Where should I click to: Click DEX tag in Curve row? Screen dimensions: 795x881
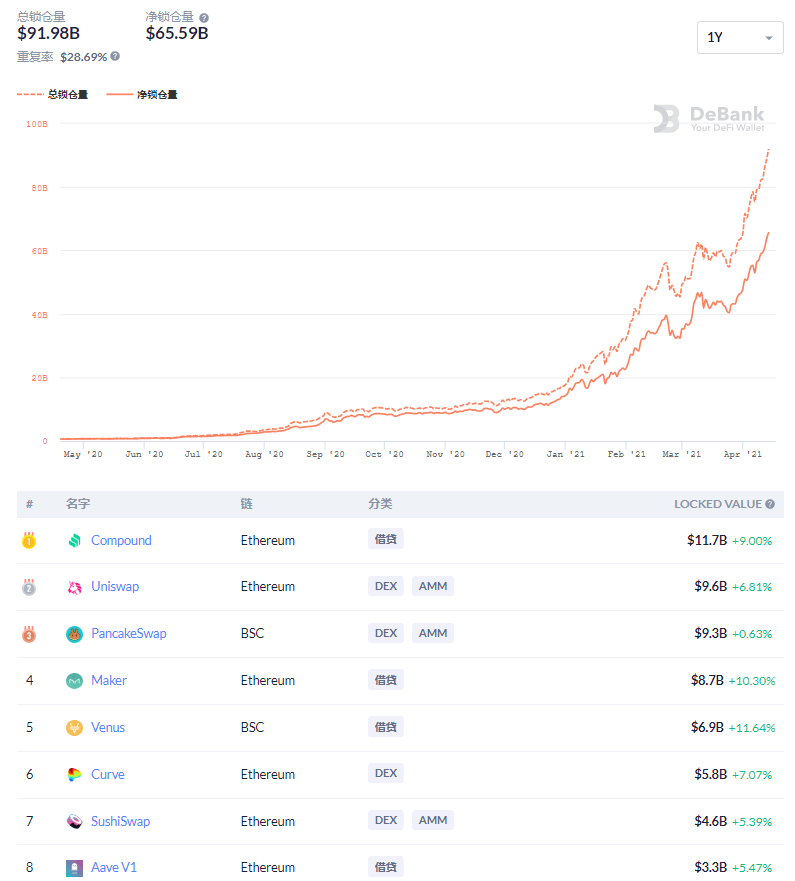tap(385, 773)
